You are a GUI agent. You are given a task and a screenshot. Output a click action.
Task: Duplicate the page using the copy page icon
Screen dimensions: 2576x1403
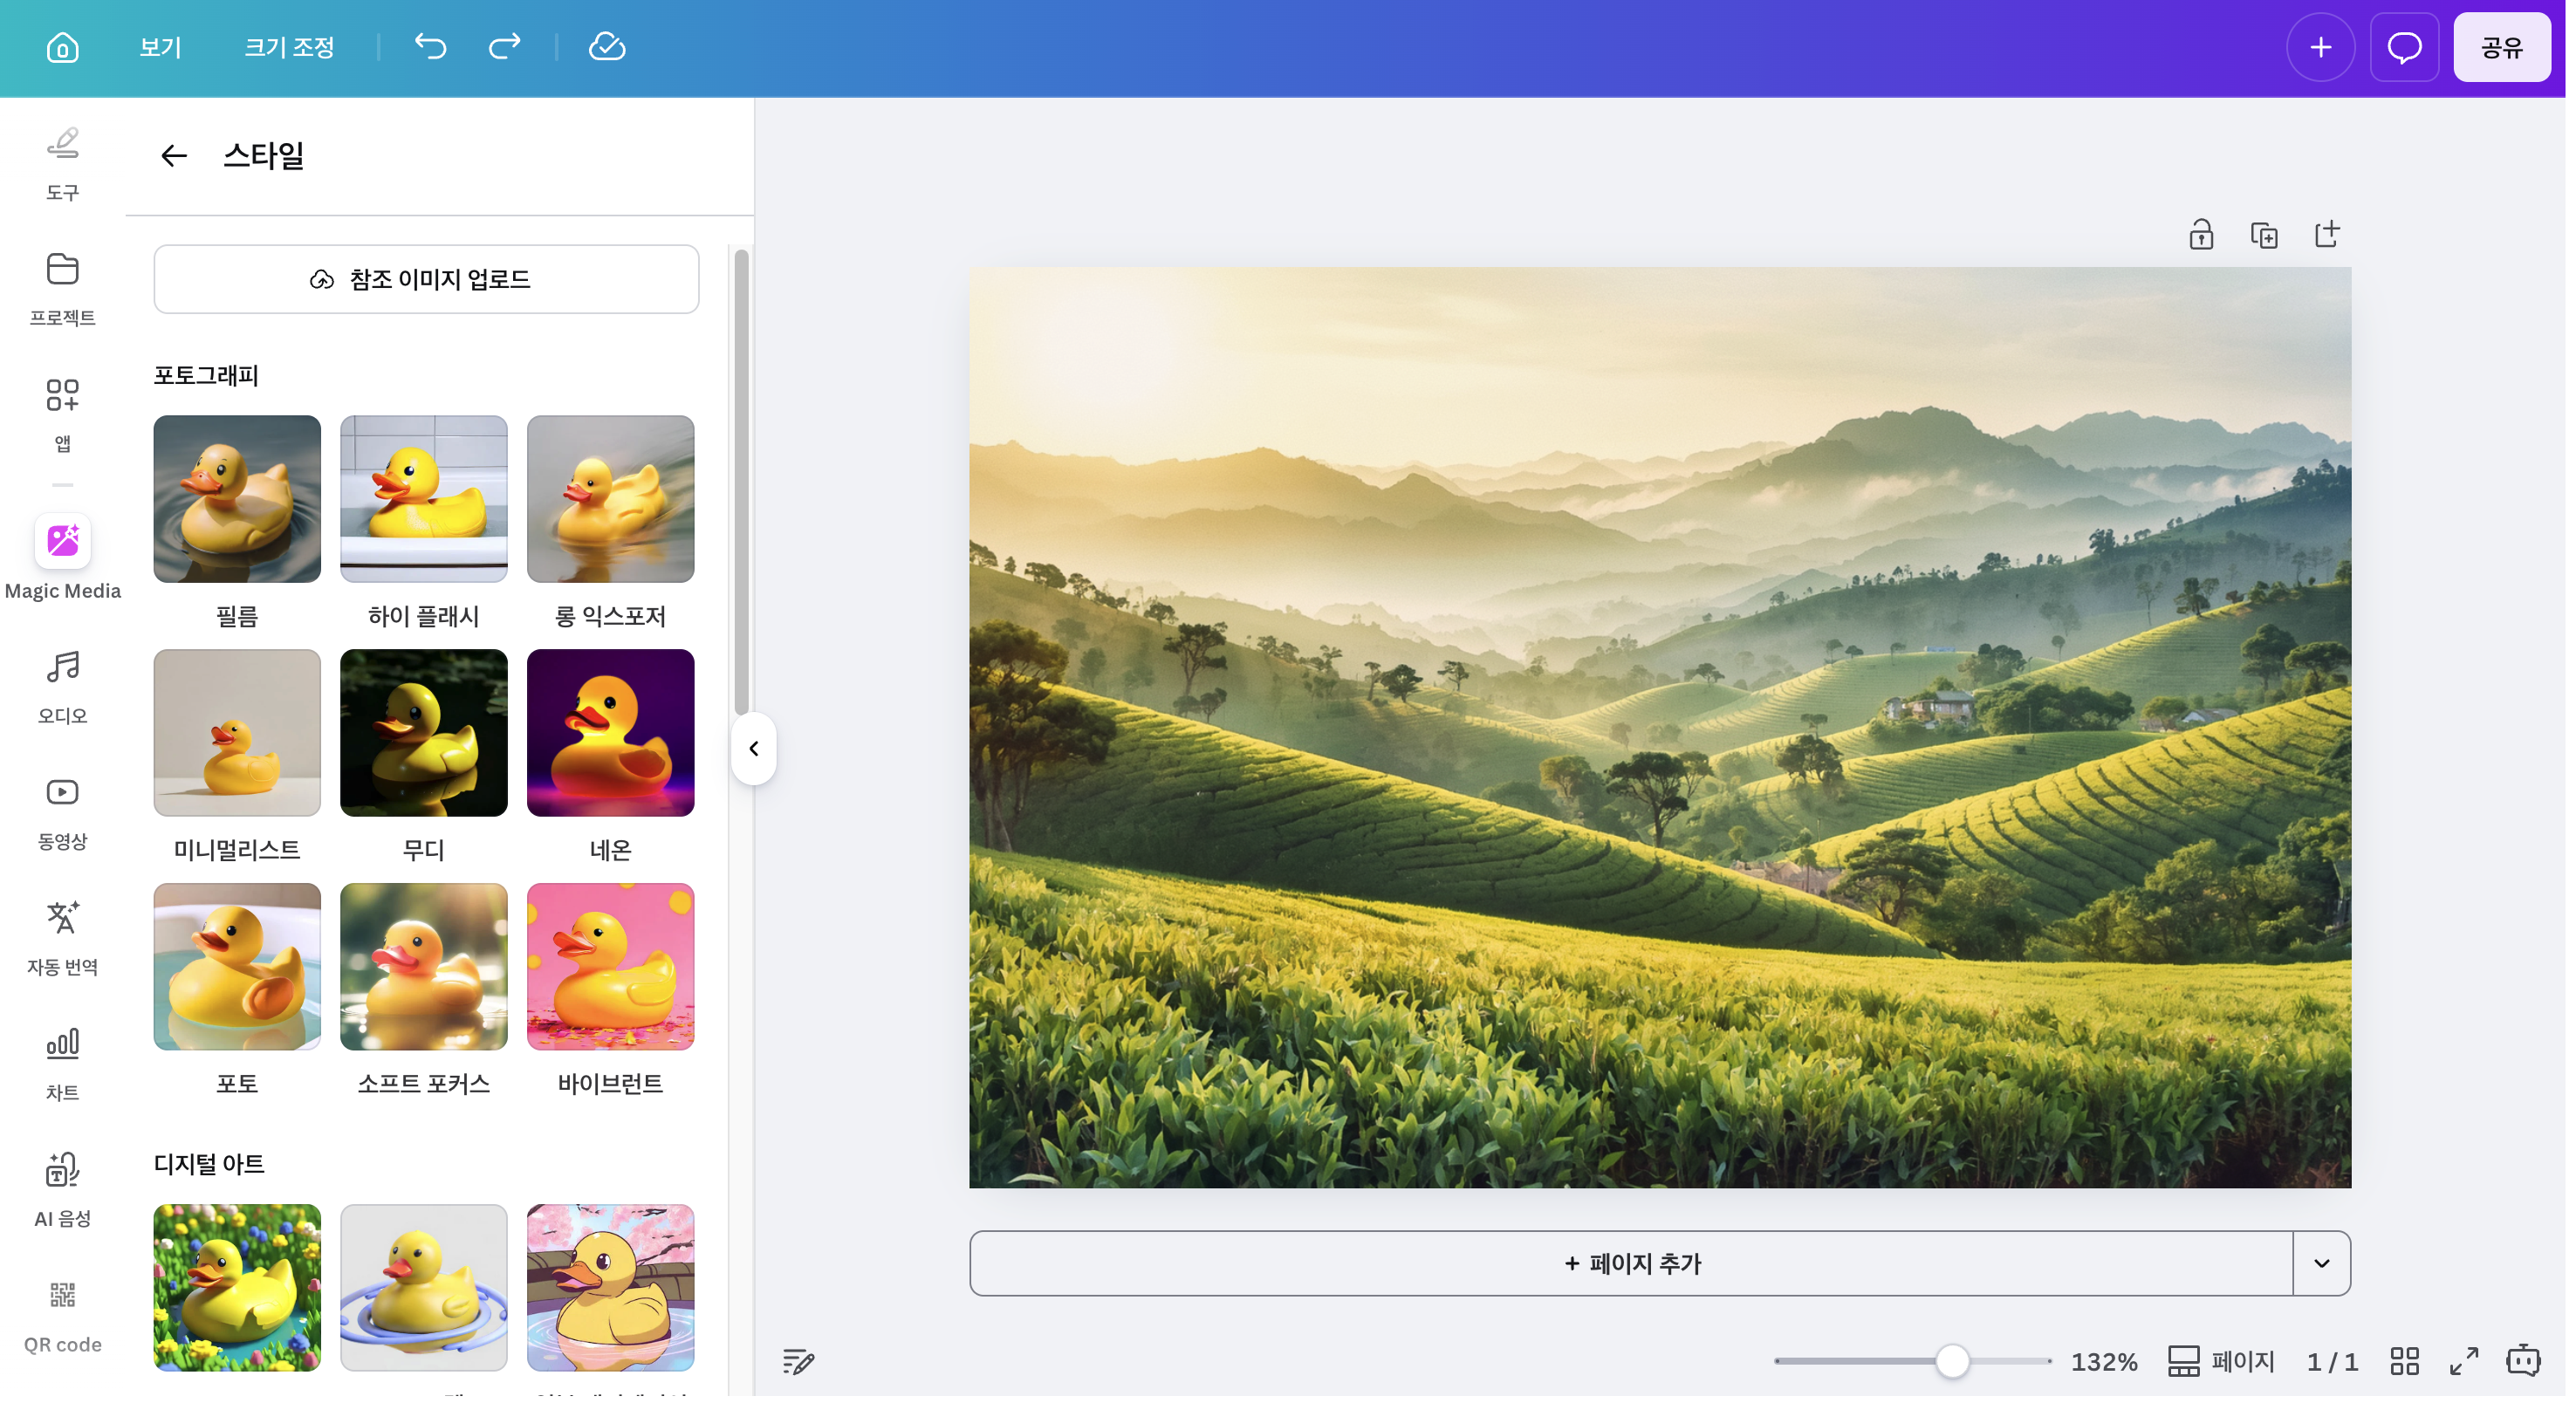2264,233
